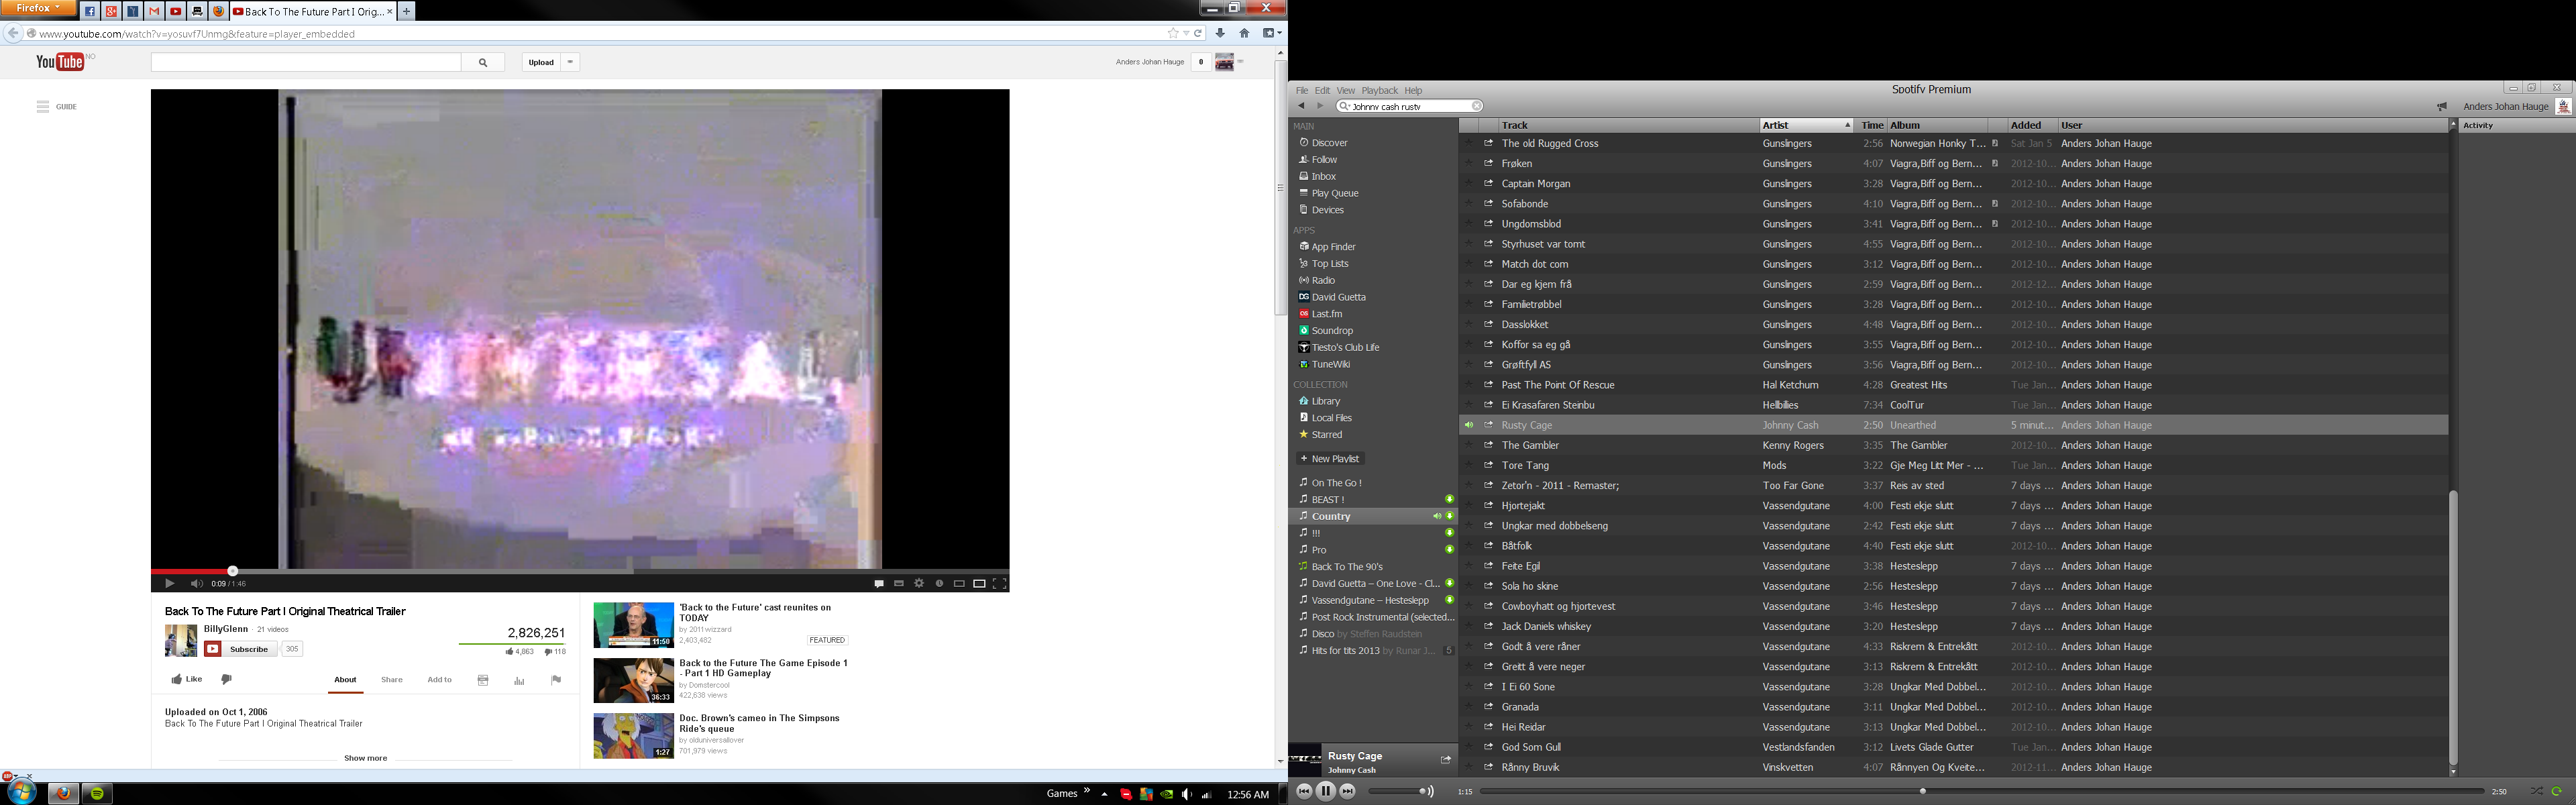Mute the YouTube player volume
This screenshot has width=2576, height=805.
coord(196,584)
